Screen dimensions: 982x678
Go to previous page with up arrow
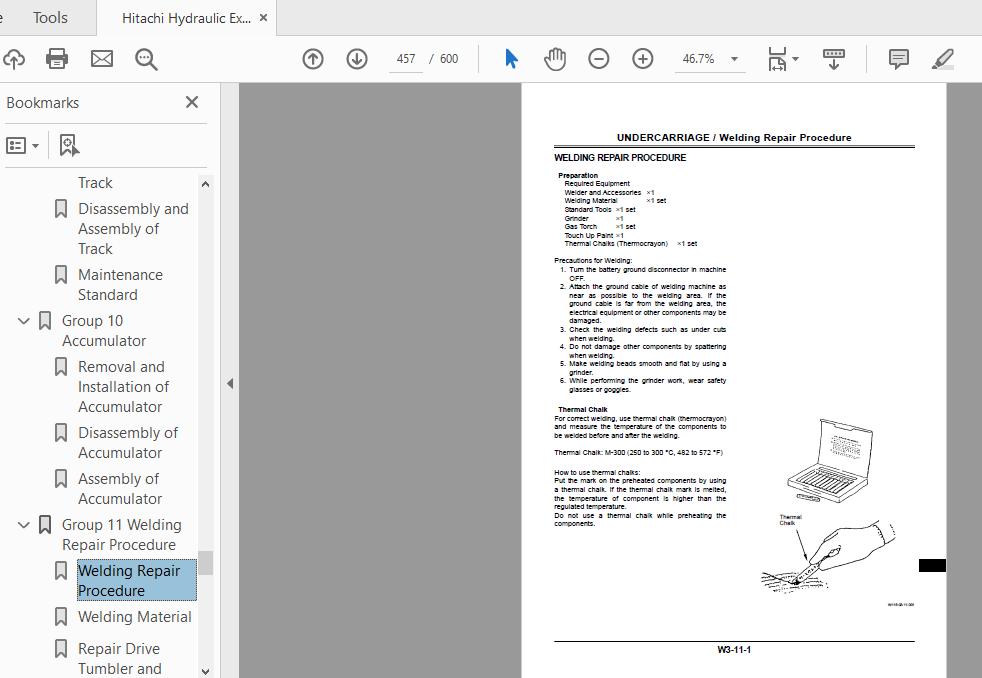313,59
